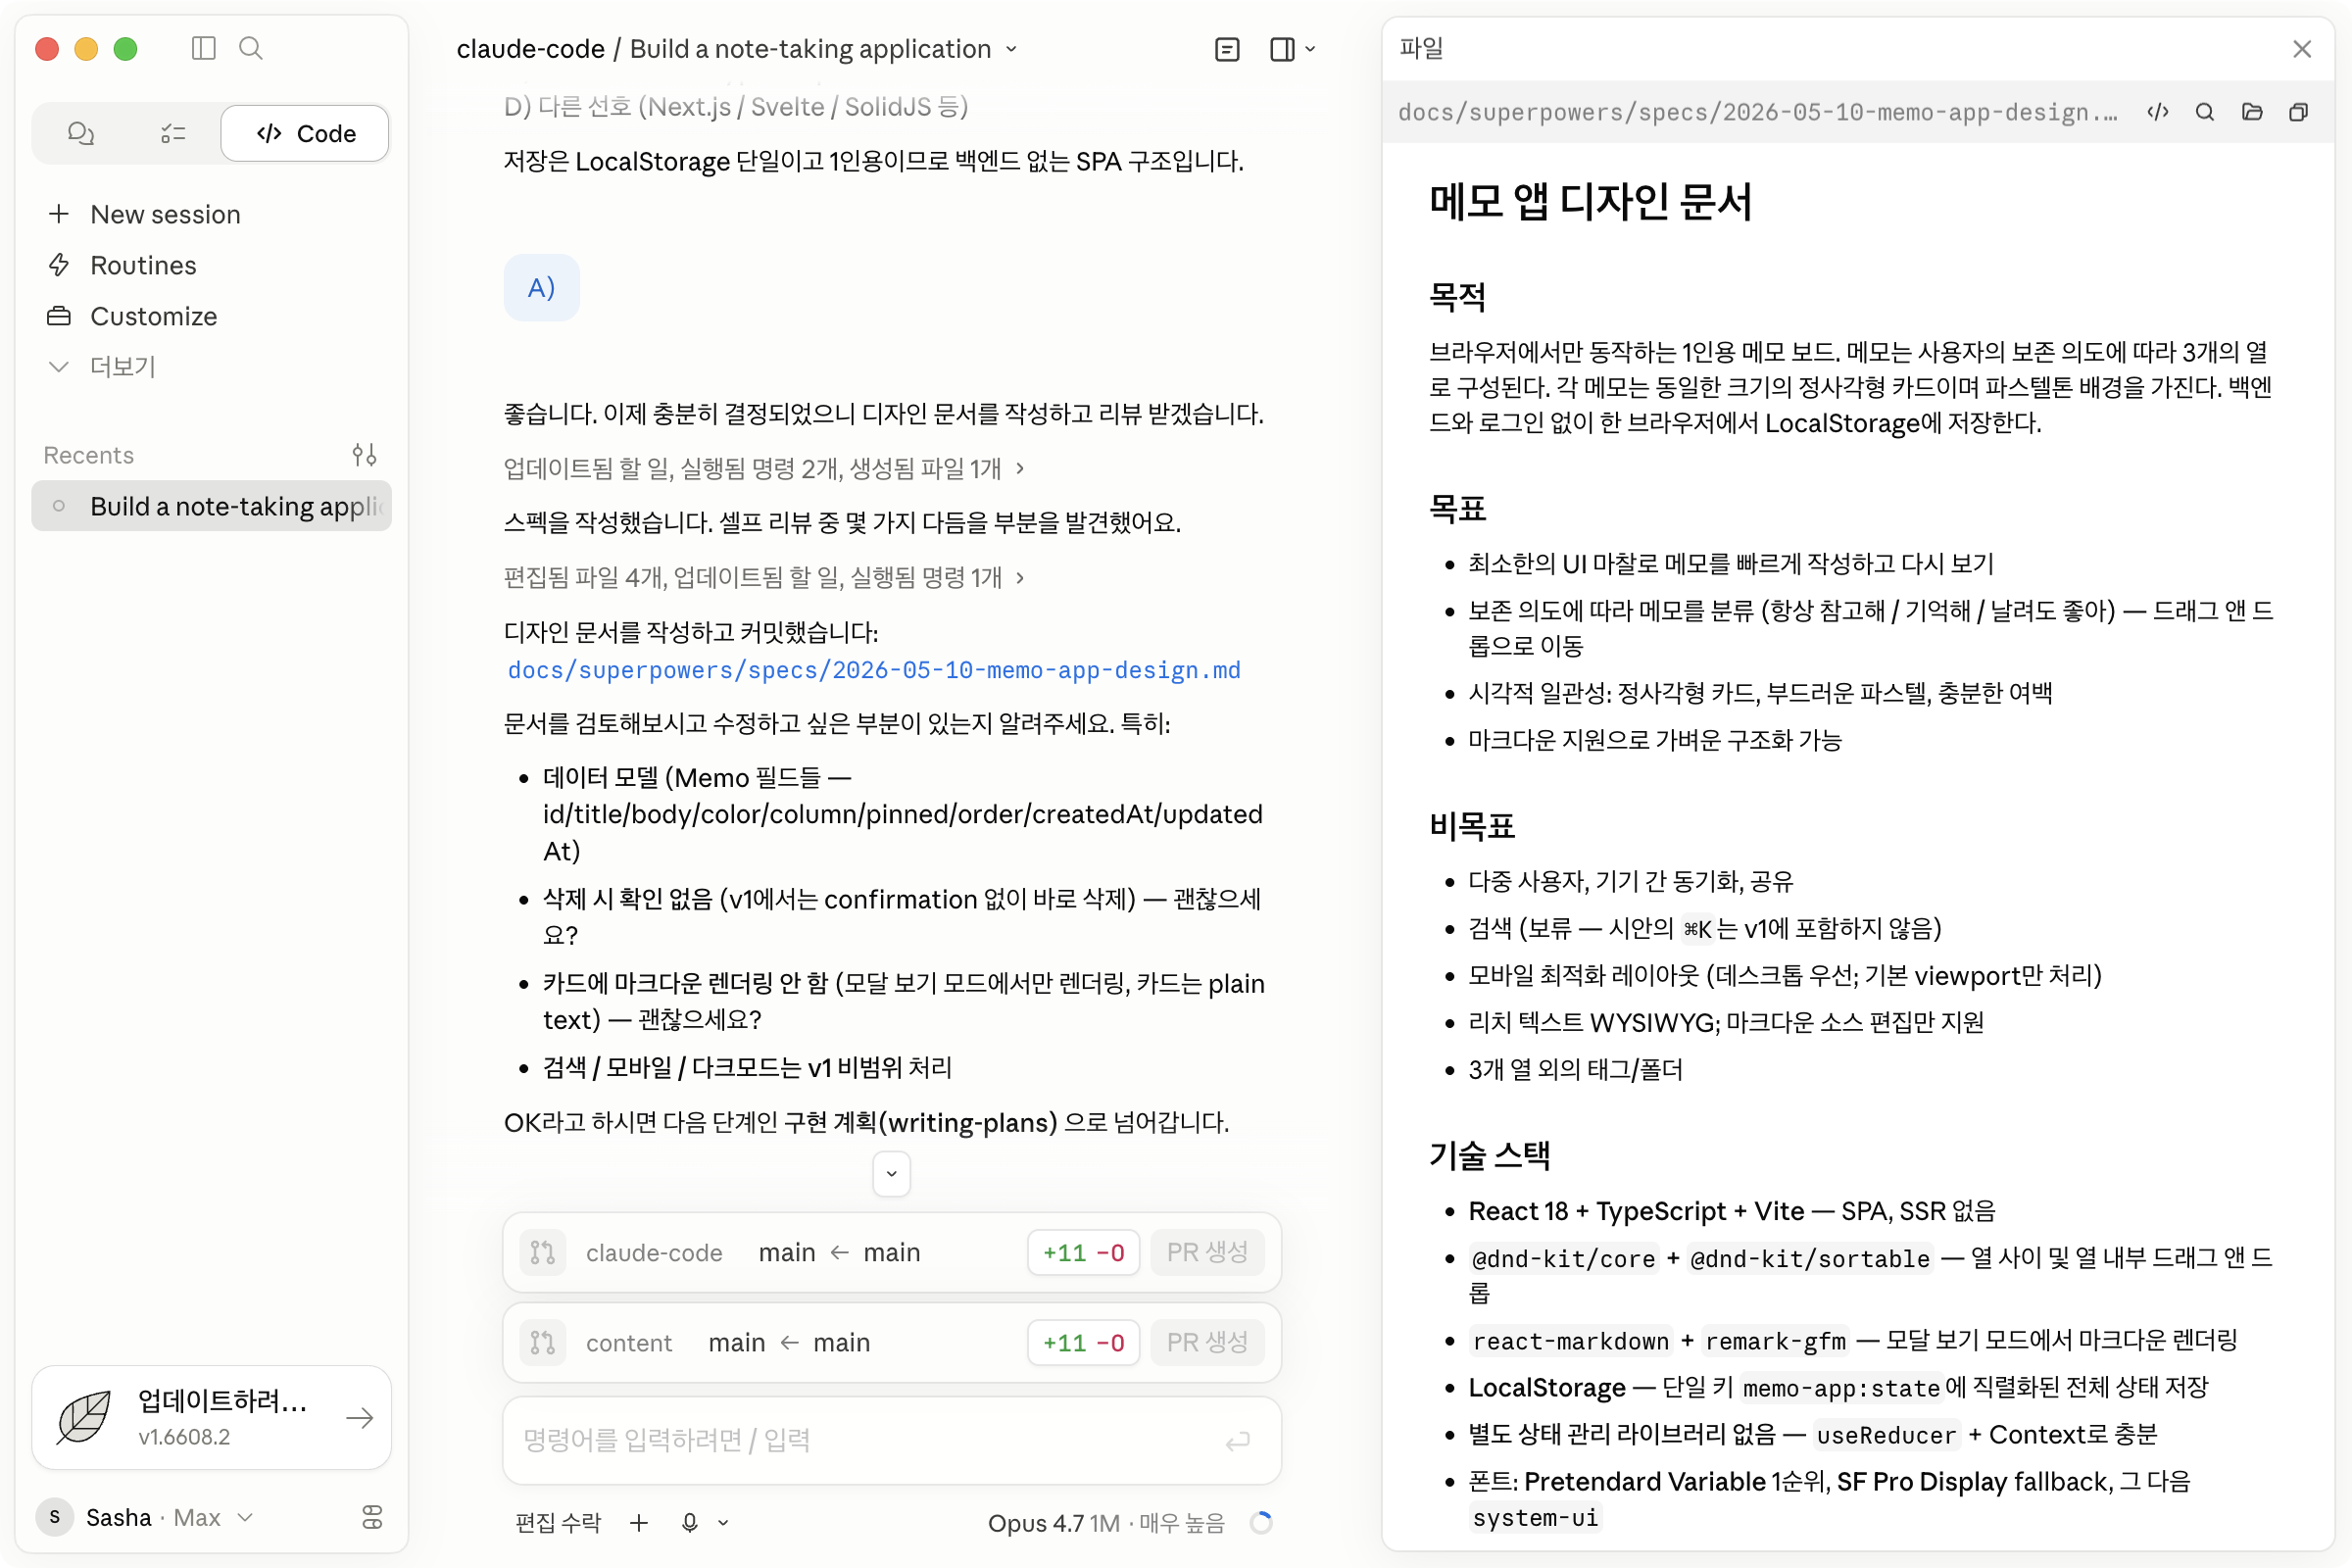The width and height of the screenshot is (2352, 1568).
Task: Click the leaf logo in update card
Action: [x=84, y=1417]
